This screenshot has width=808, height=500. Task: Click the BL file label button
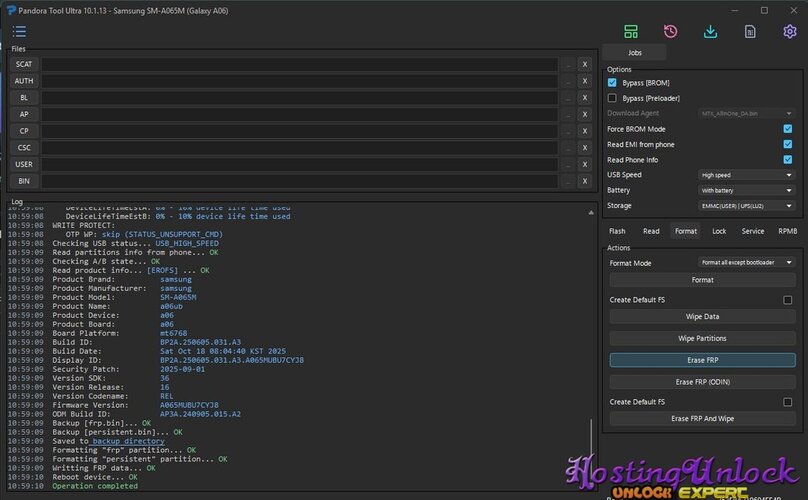click(24, 98)
